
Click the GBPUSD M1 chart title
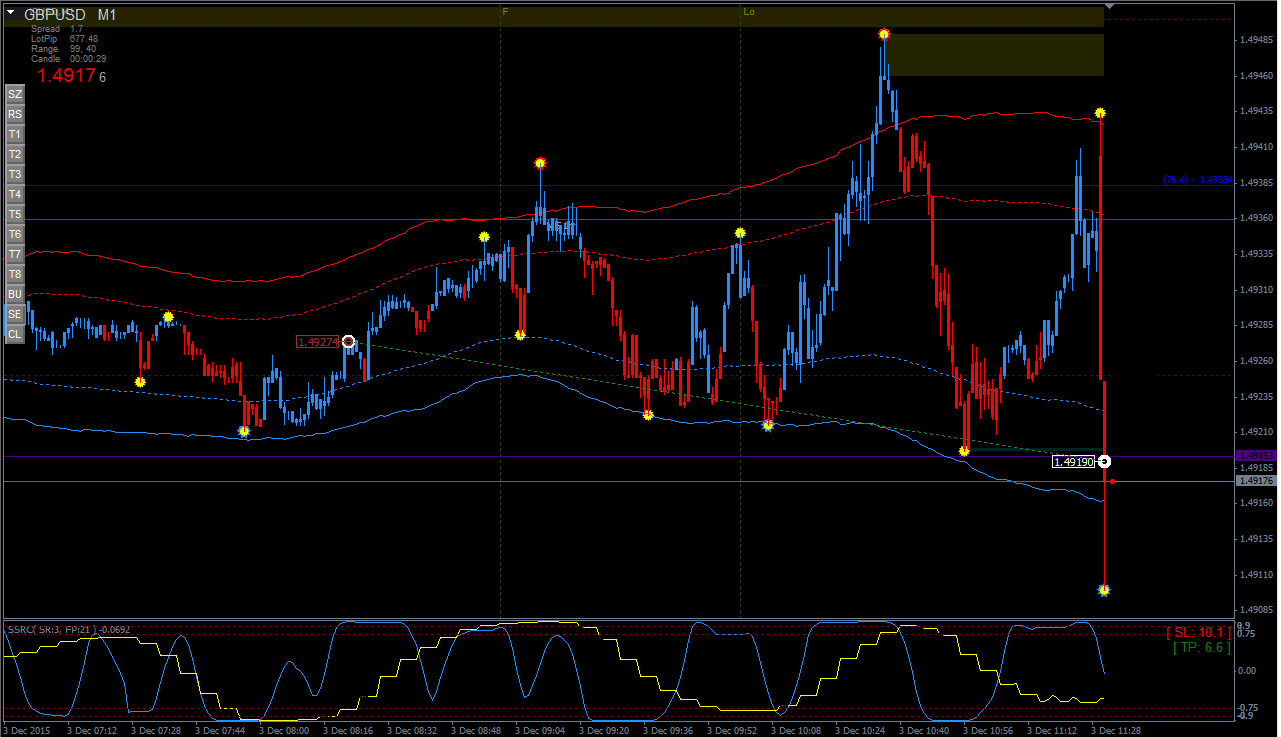coord(70,15)
